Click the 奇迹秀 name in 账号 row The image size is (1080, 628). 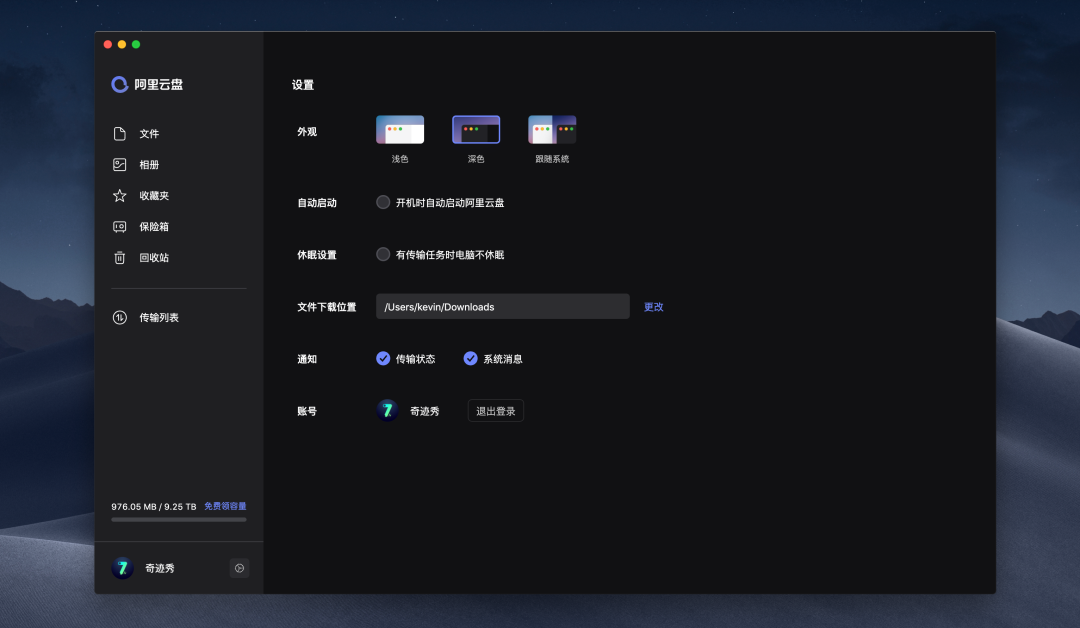pos(425,411)
